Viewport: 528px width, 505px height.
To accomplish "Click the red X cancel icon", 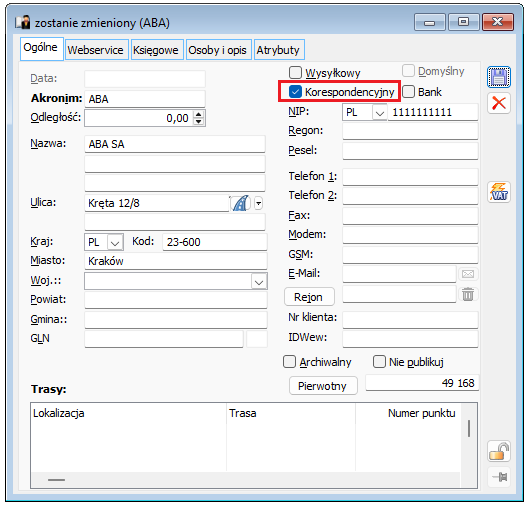I will [x=498, y=103].
